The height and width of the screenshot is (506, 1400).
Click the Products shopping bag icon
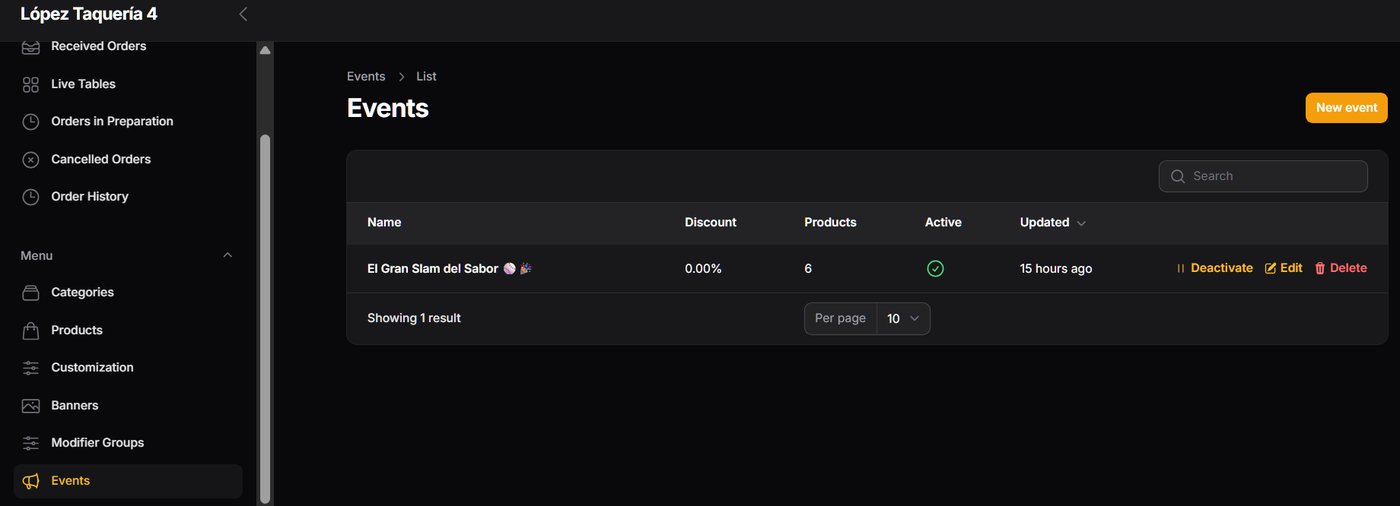click(x=31, y=330)
